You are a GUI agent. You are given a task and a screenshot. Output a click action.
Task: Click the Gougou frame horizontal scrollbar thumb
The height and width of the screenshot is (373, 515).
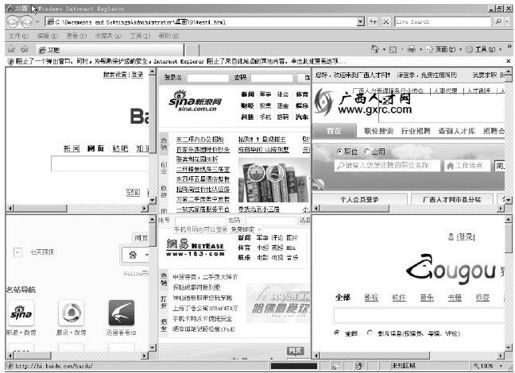[x=374, y=356]
